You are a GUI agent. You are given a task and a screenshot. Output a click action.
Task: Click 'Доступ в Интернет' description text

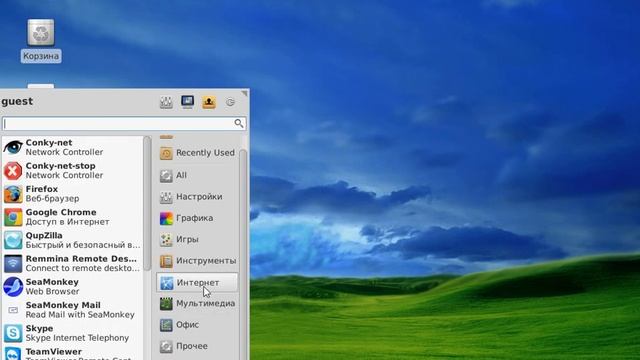tap(67, 222)
